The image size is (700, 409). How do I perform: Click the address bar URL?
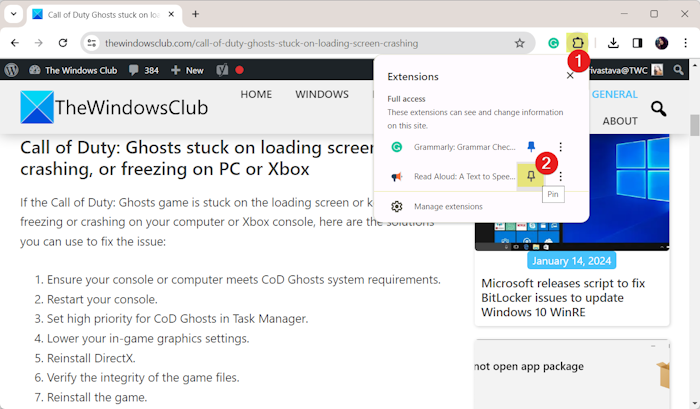coord(262,43)
